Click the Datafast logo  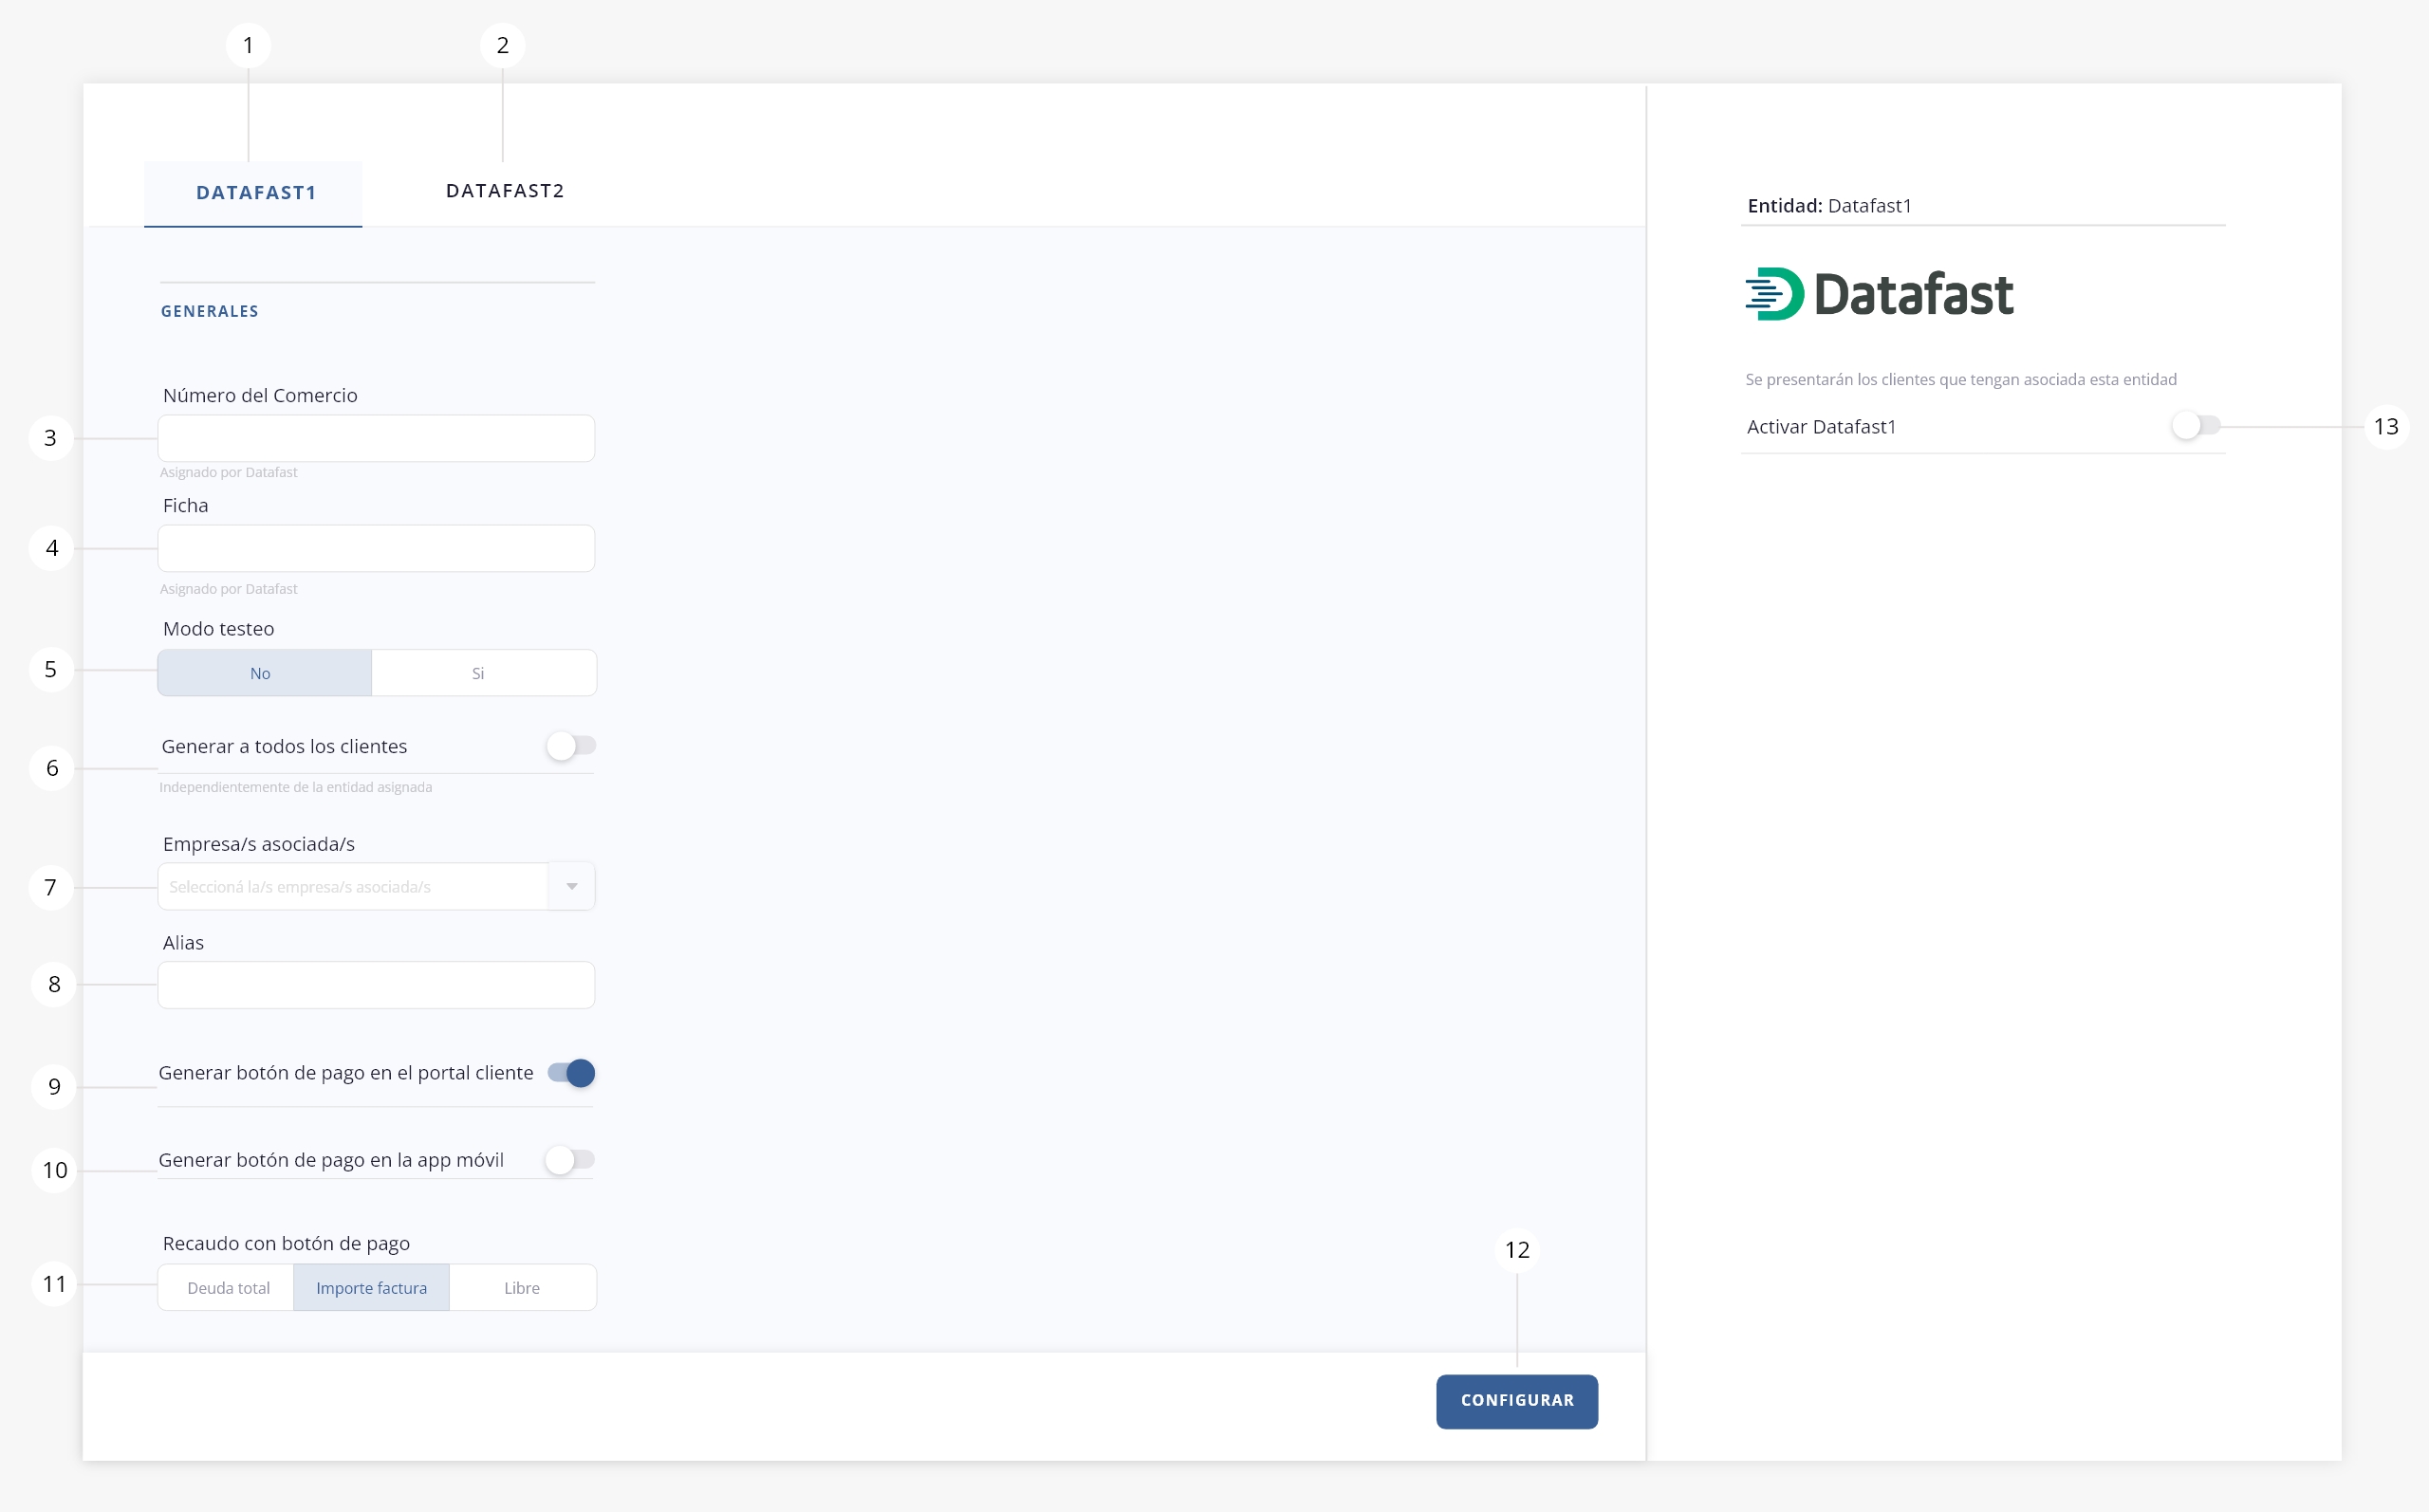[1880, 294]
